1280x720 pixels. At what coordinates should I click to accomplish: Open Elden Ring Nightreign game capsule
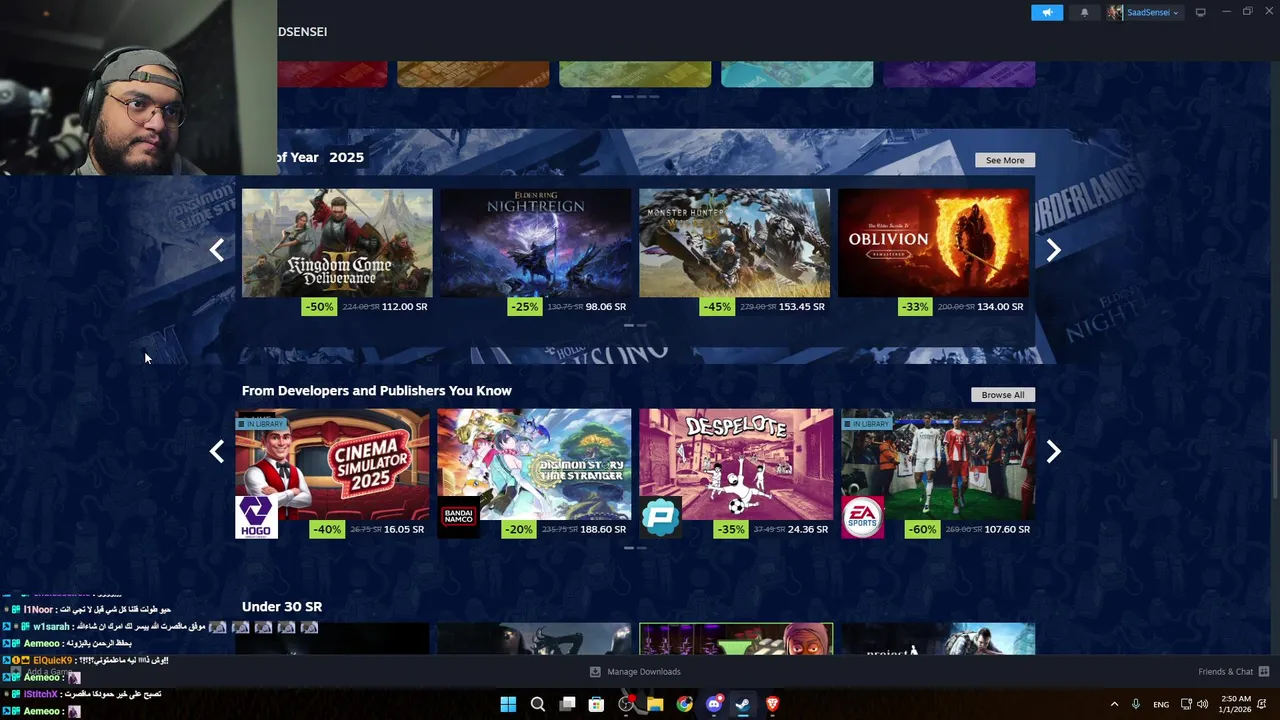point(535,243)
